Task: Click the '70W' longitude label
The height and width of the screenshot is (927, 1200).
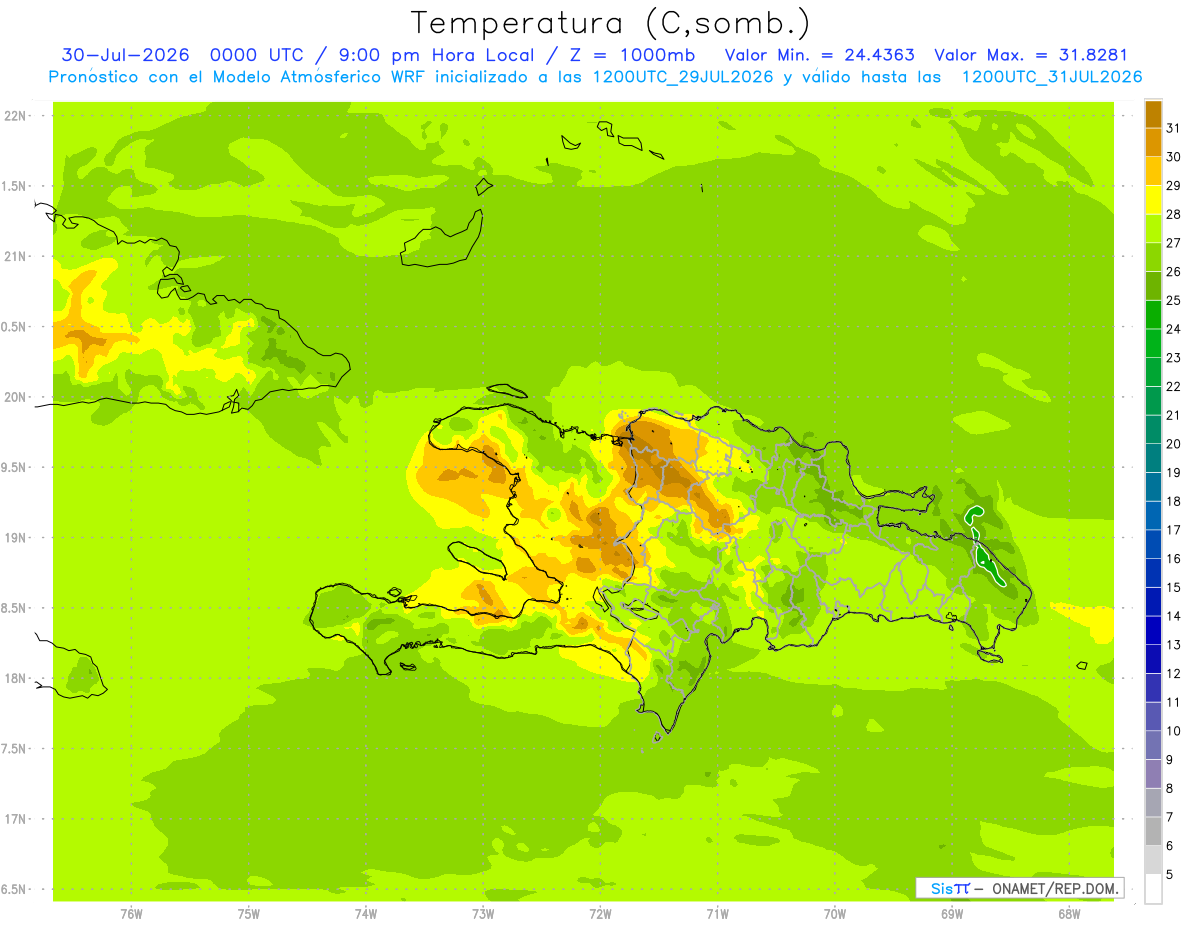Action: coord(835,914)
